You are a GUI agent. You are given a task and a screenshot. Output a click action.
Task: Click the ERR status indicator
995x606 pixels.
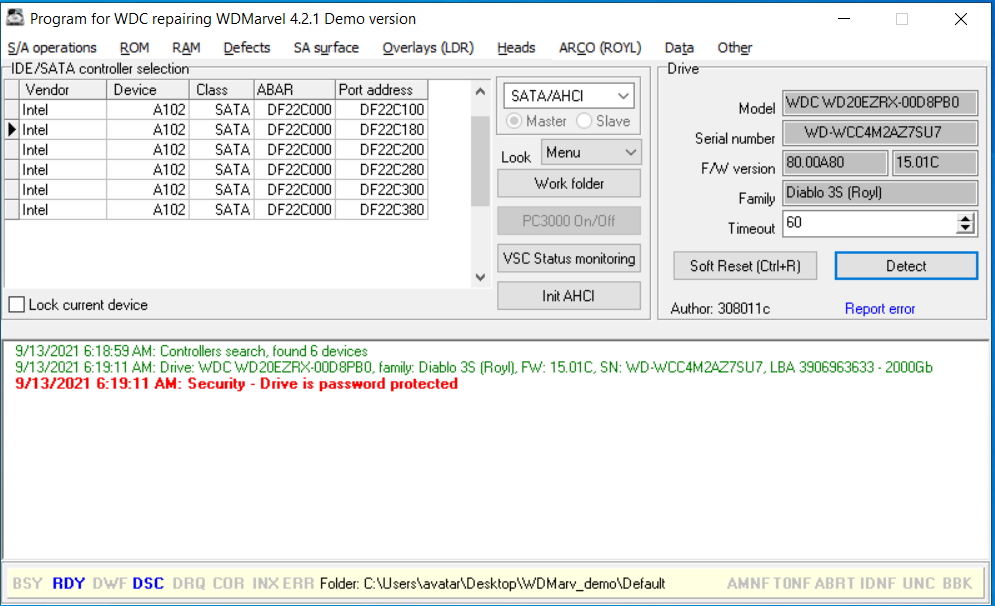[x=298, y=583]
